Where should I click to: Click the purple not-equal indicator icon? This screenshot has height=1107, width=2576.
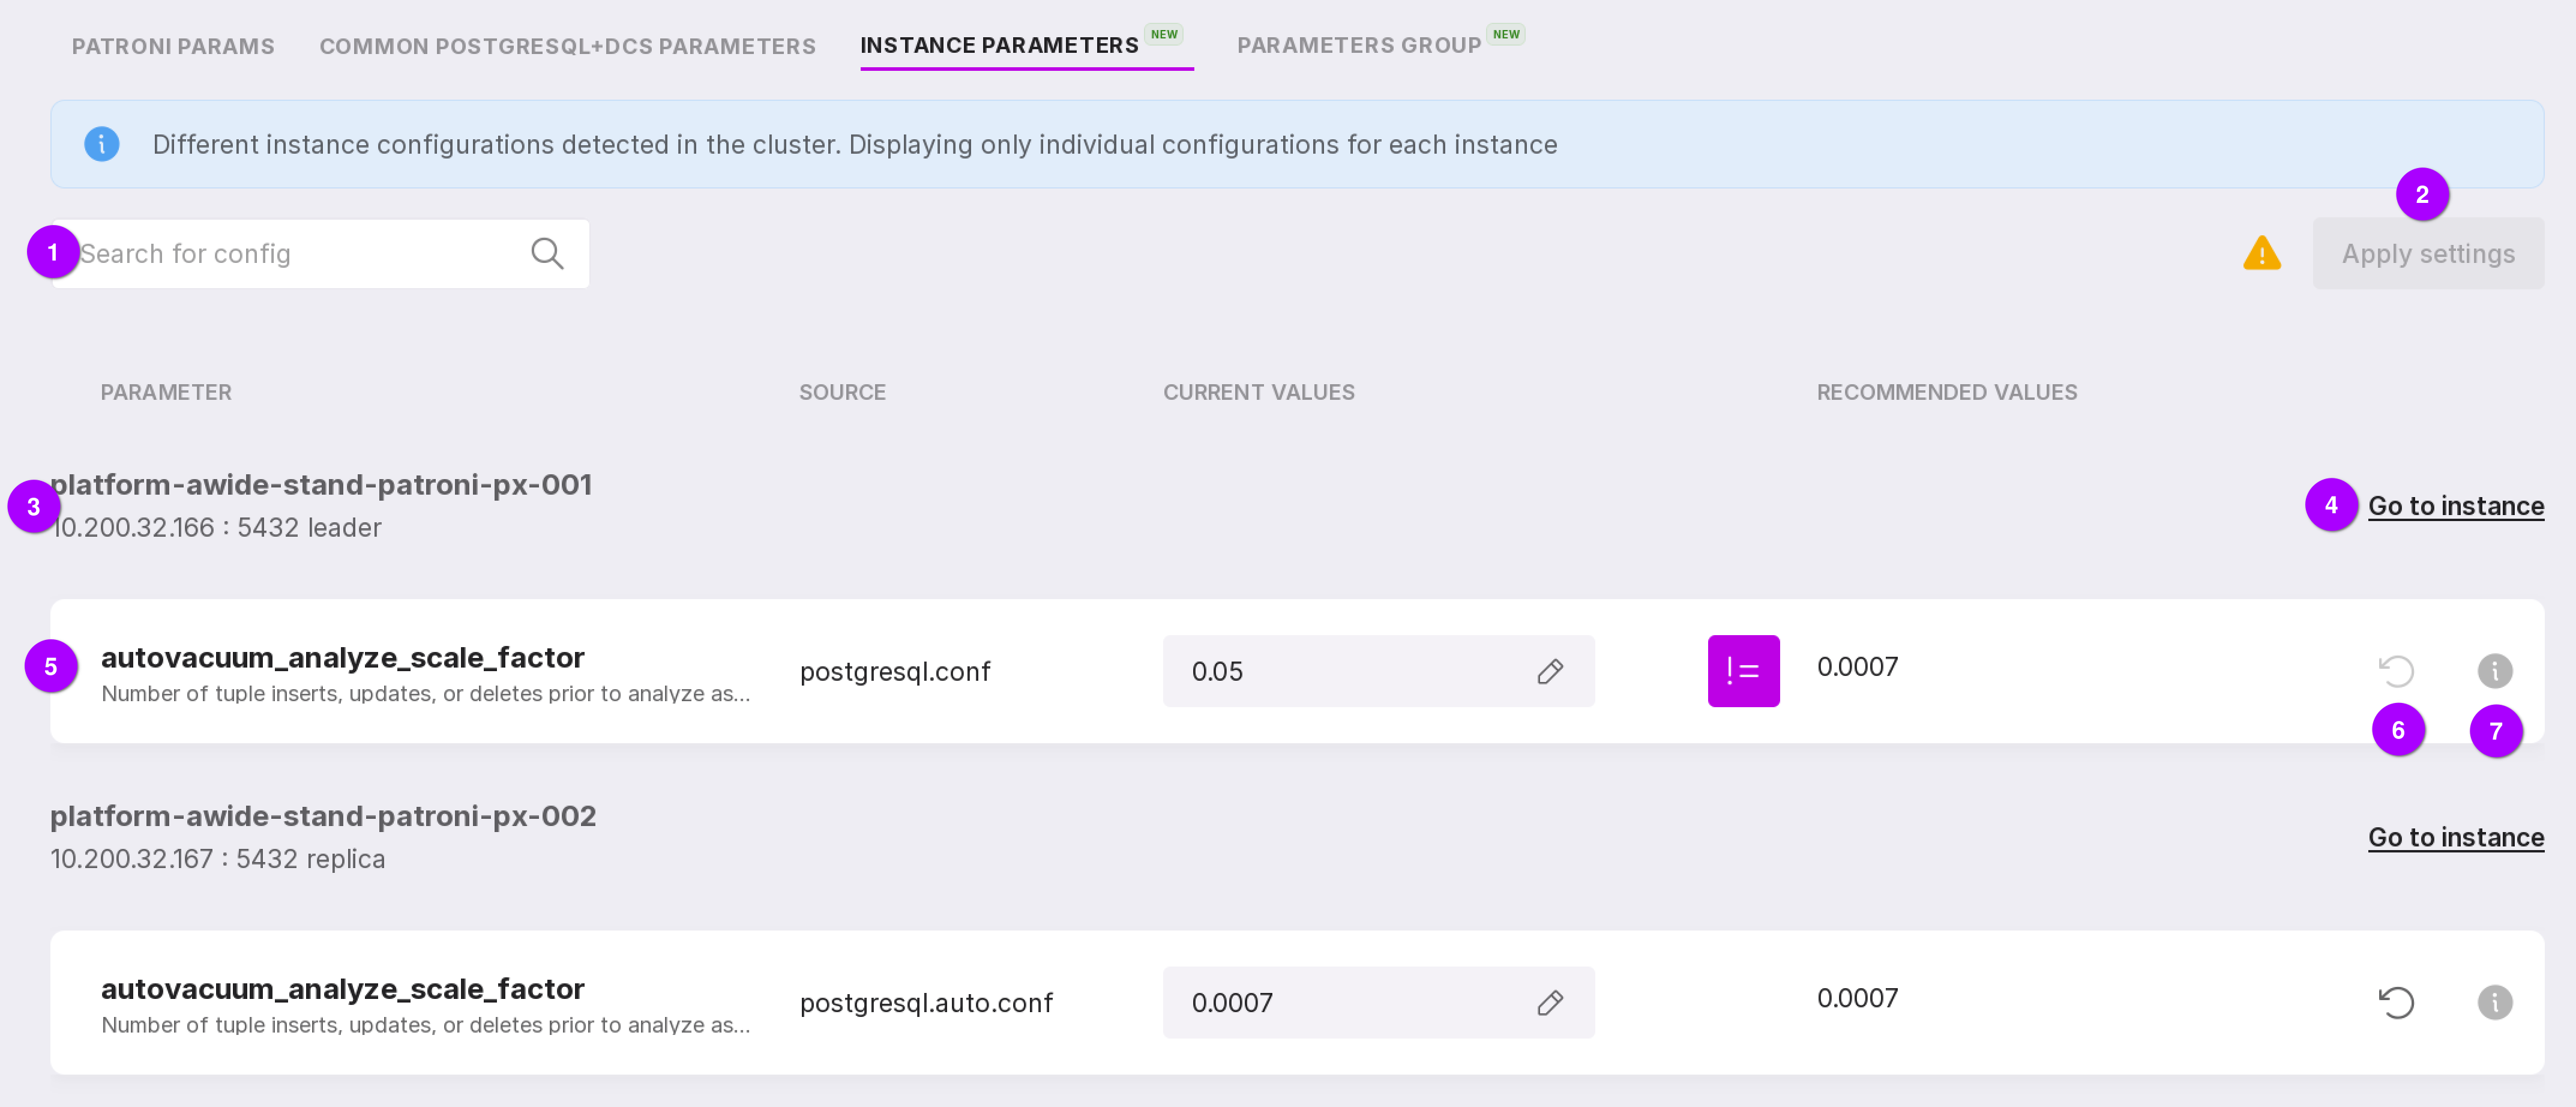(1743, 671)
